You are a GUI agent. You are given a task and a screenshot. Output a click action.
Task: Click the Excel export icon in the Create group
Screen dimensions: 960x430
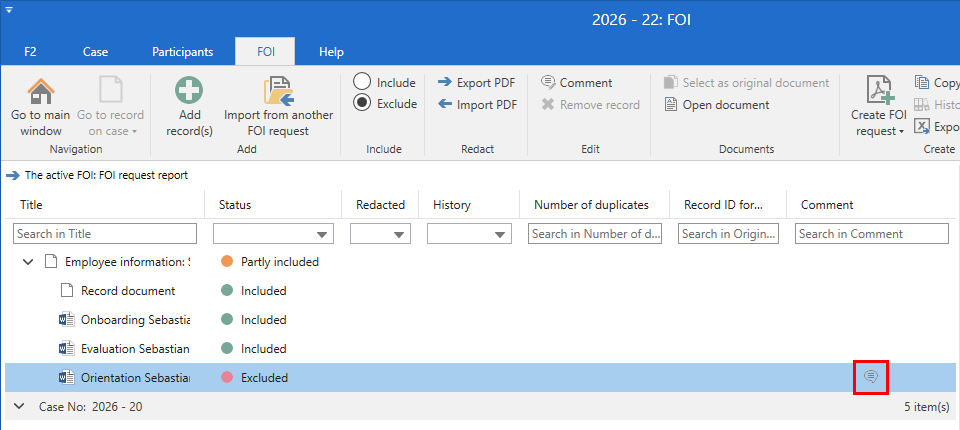click(x=921, y=126)
